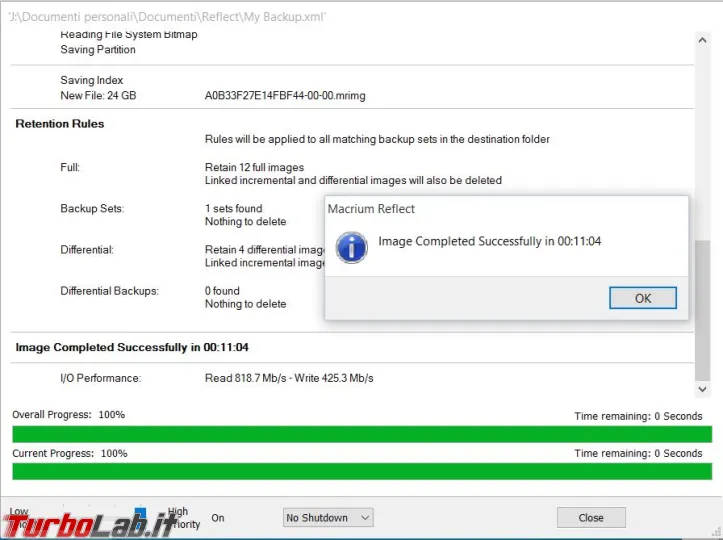Click 'Nothing to delete' under Differential Backups
723x540 pixels.
click(x=245, y=304)
